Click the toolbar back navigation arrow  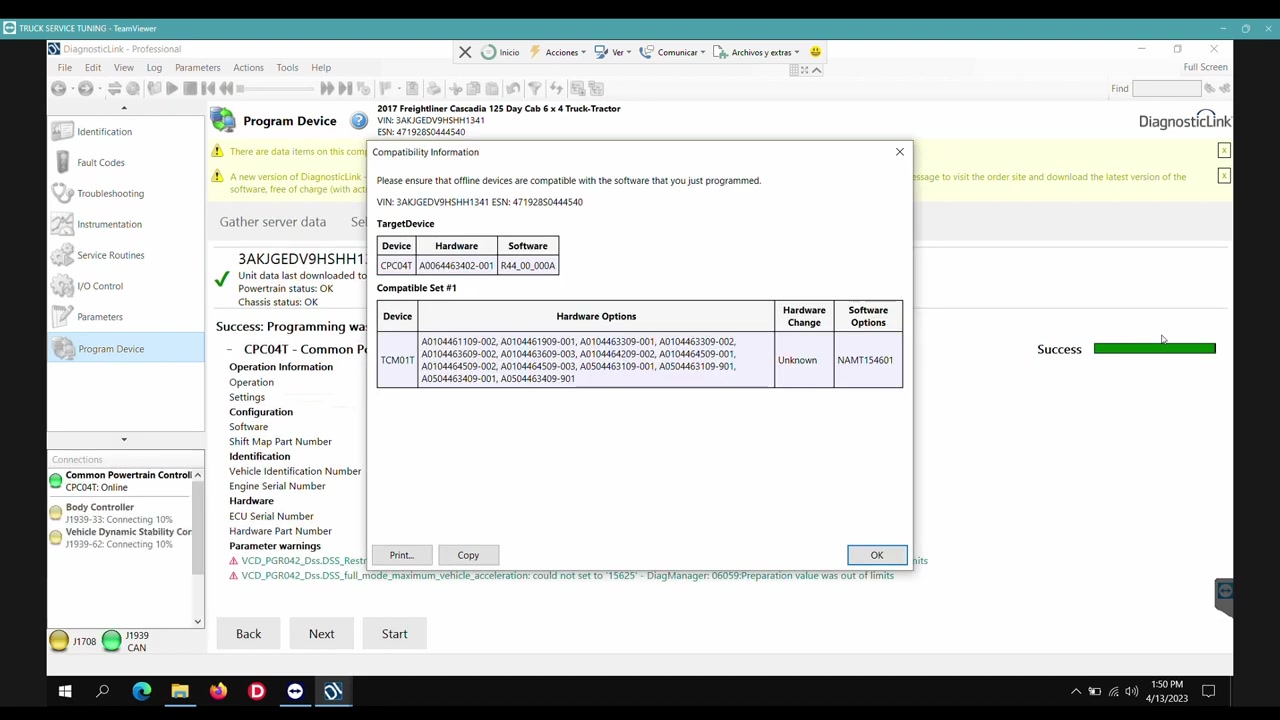58,89
